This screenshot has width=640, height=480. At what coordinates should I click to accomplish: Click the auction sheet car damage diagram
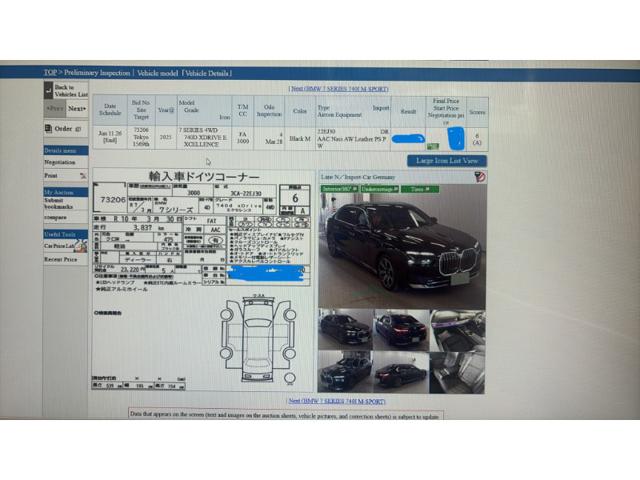point(258,339)
